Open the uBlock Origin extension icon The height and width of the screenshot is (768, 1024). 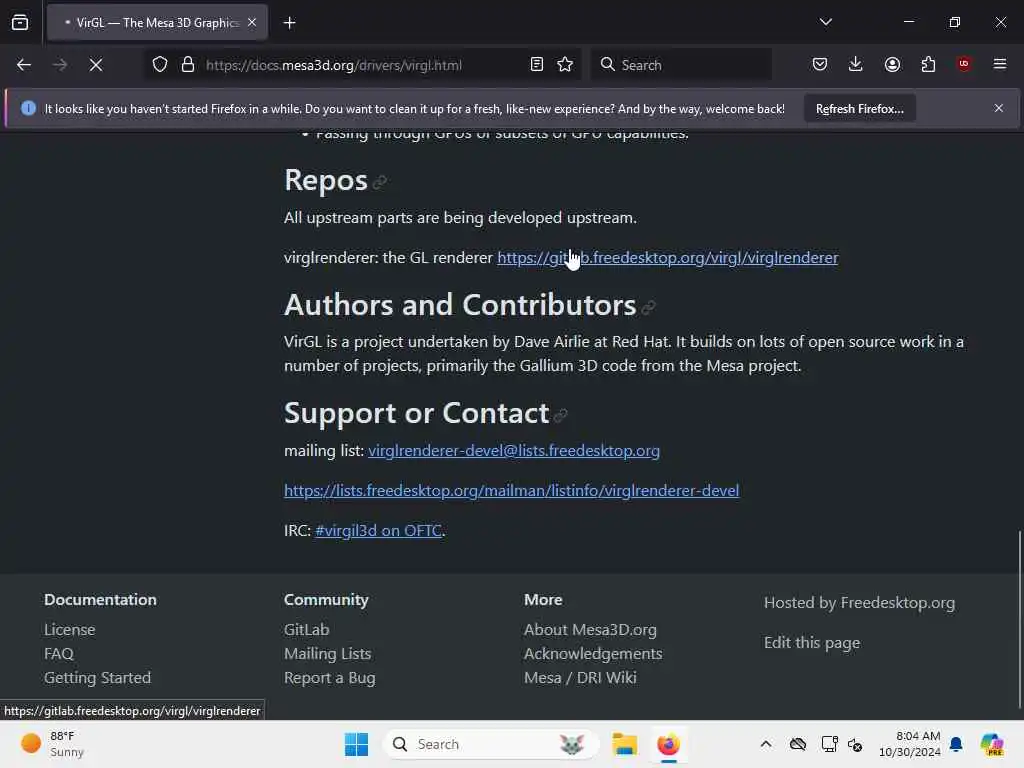pos(964,64)
